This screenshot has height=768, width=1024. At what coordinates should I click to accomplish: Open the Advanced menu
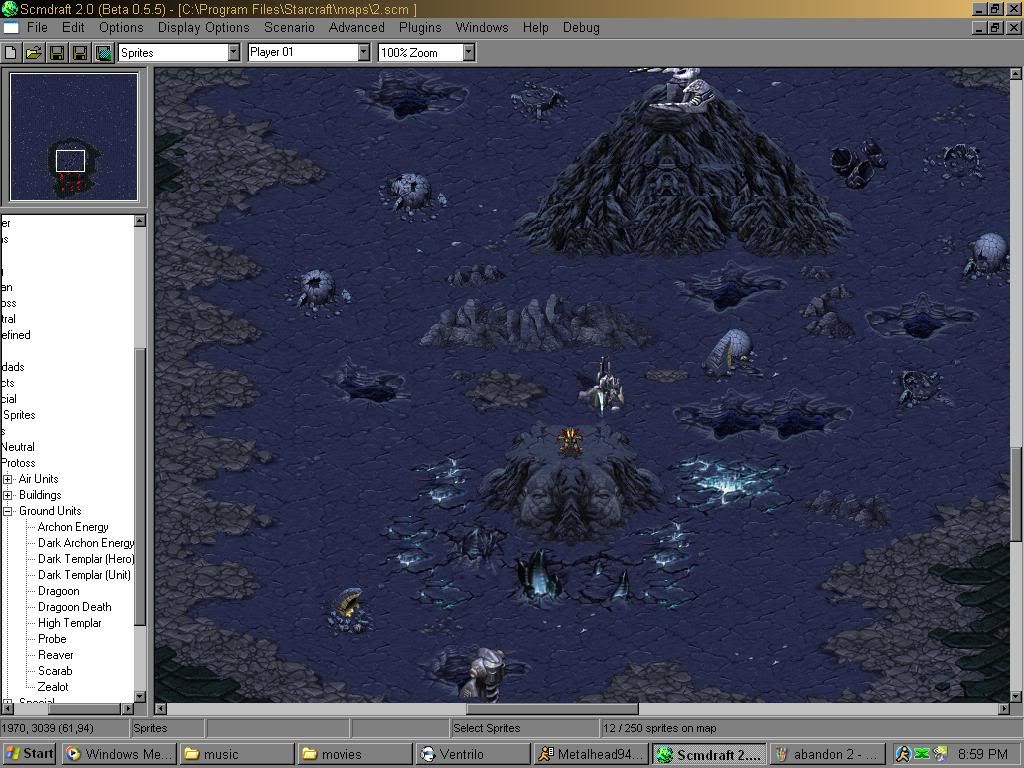357,27
